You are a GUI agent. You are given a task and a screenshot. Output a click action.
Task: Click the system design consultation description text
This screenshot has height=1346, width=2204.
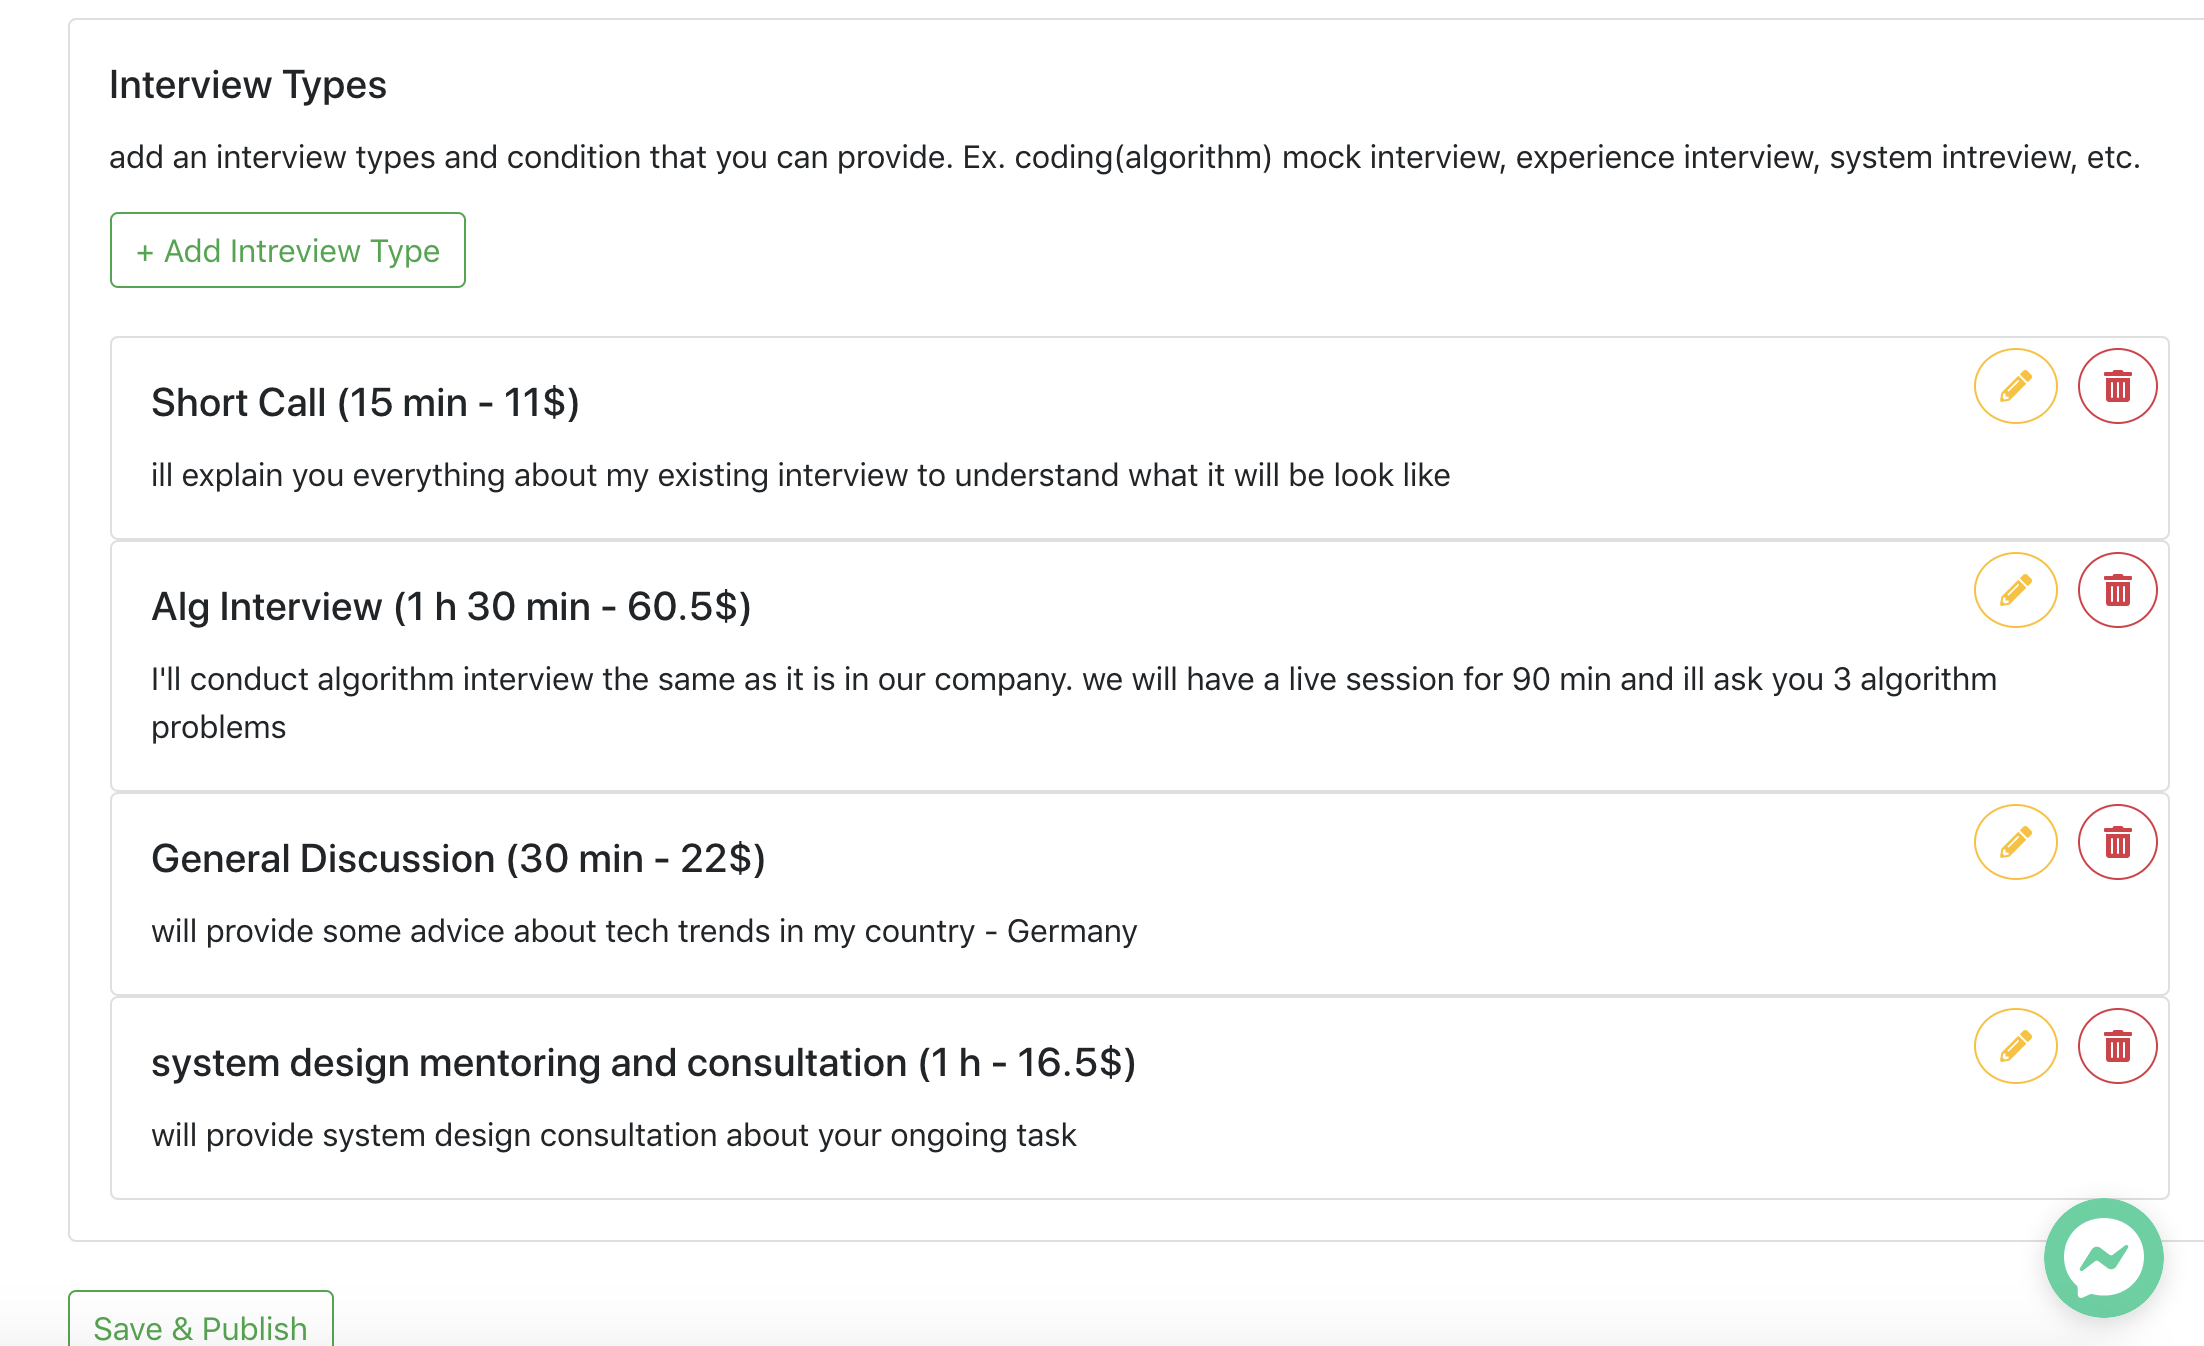[613, 1135]
